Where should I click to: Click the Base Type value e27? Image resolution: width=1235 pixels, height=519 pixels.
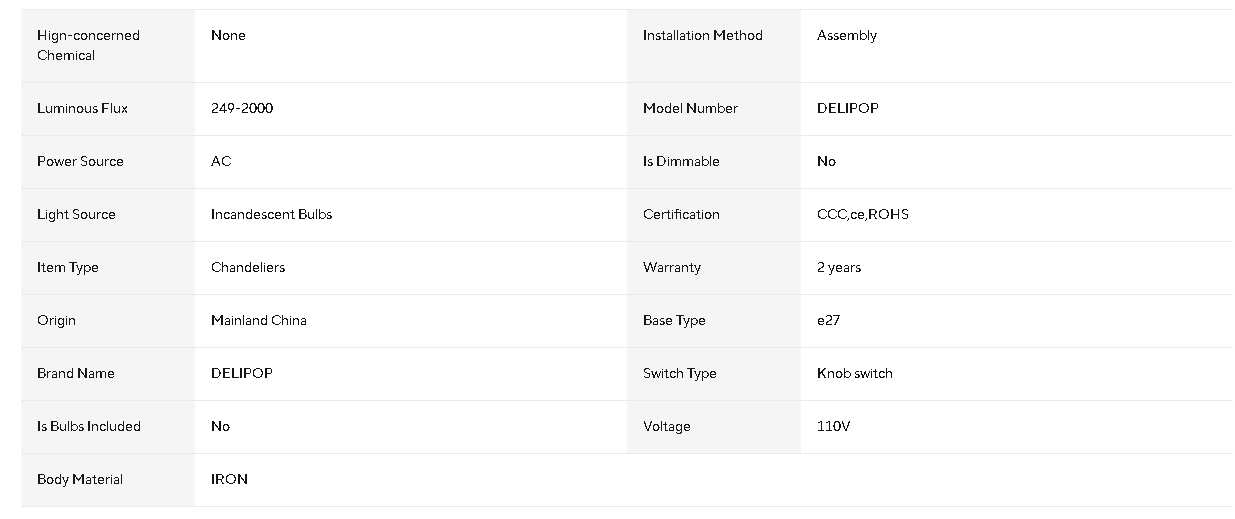(828, 320)
